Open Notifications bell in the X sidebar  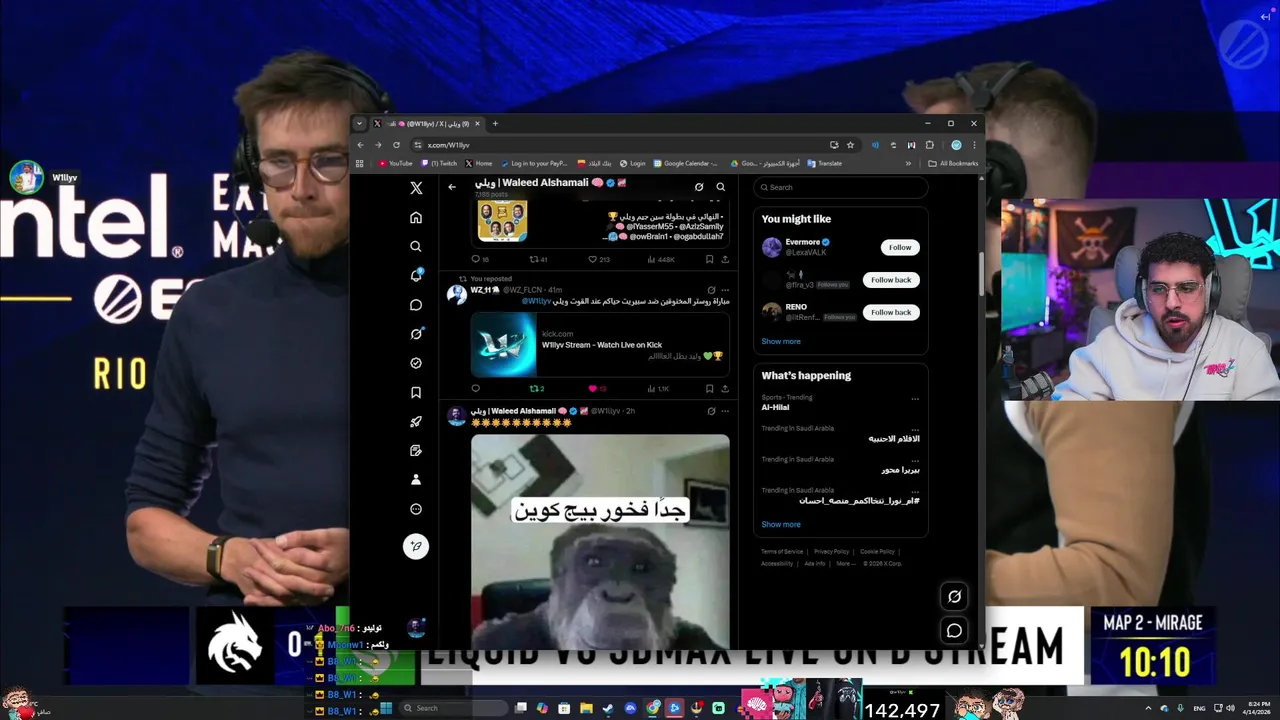(x=416, y=276)
